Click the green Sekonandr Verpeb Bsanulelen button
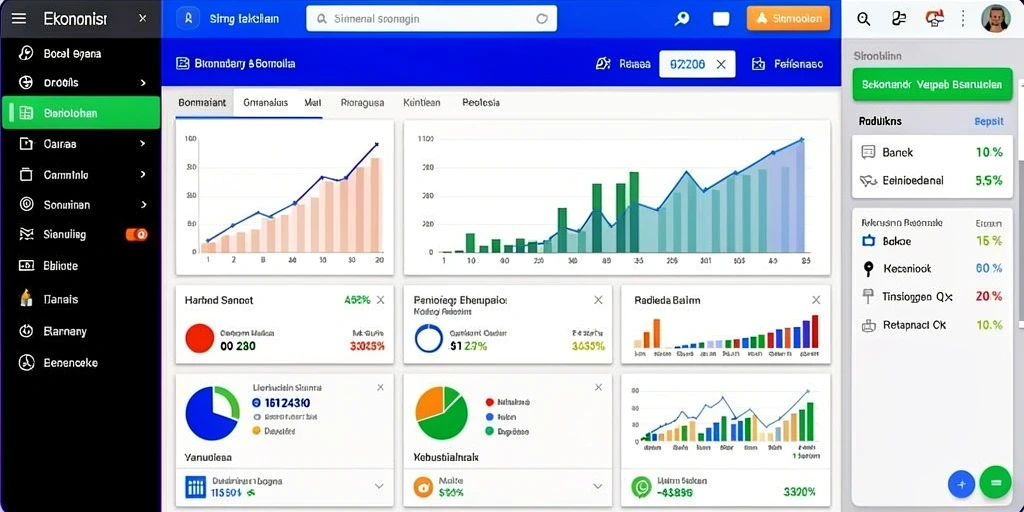 (932, 85)
